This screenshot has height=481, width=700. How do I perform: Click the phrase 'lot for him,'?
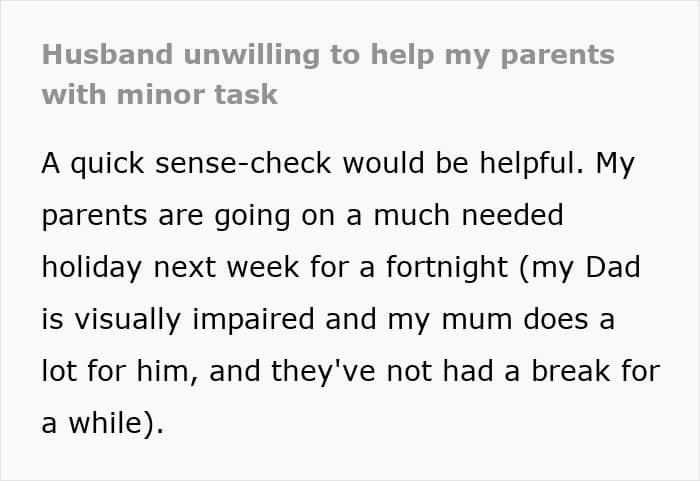pos(120,371)
